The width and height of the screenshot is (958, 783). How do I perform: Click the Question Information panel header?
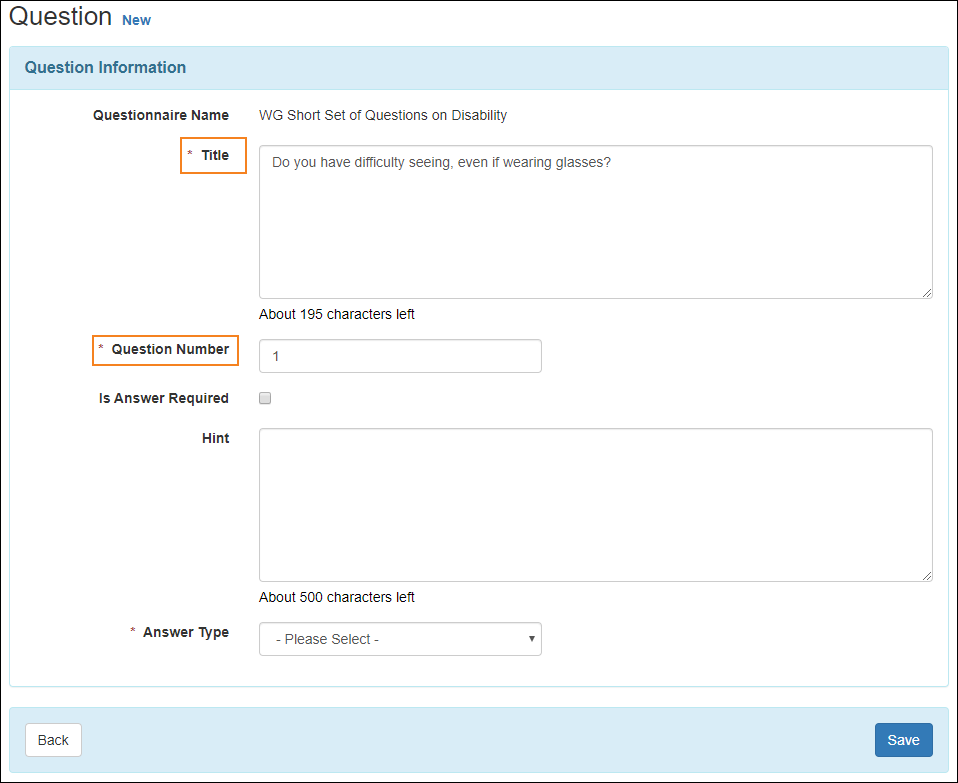tap(478, 68)
